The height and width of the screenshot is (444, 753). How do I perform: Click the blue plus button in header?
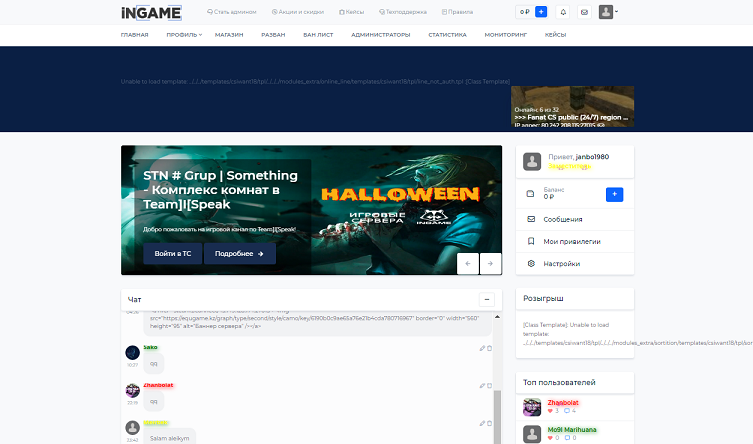541,12
